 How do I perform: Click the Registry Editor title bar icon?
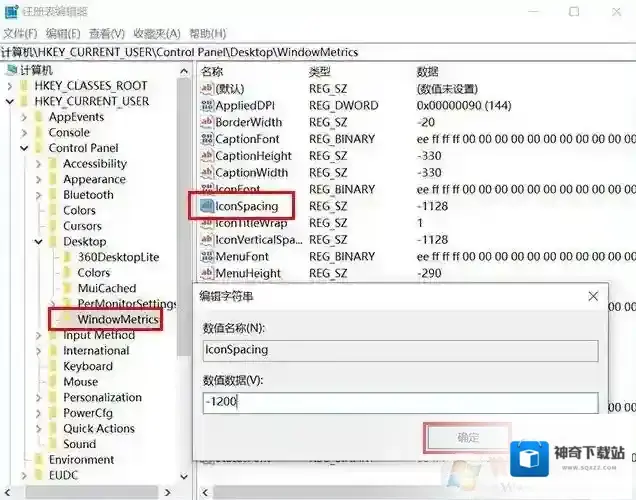(x=11, y=12)
